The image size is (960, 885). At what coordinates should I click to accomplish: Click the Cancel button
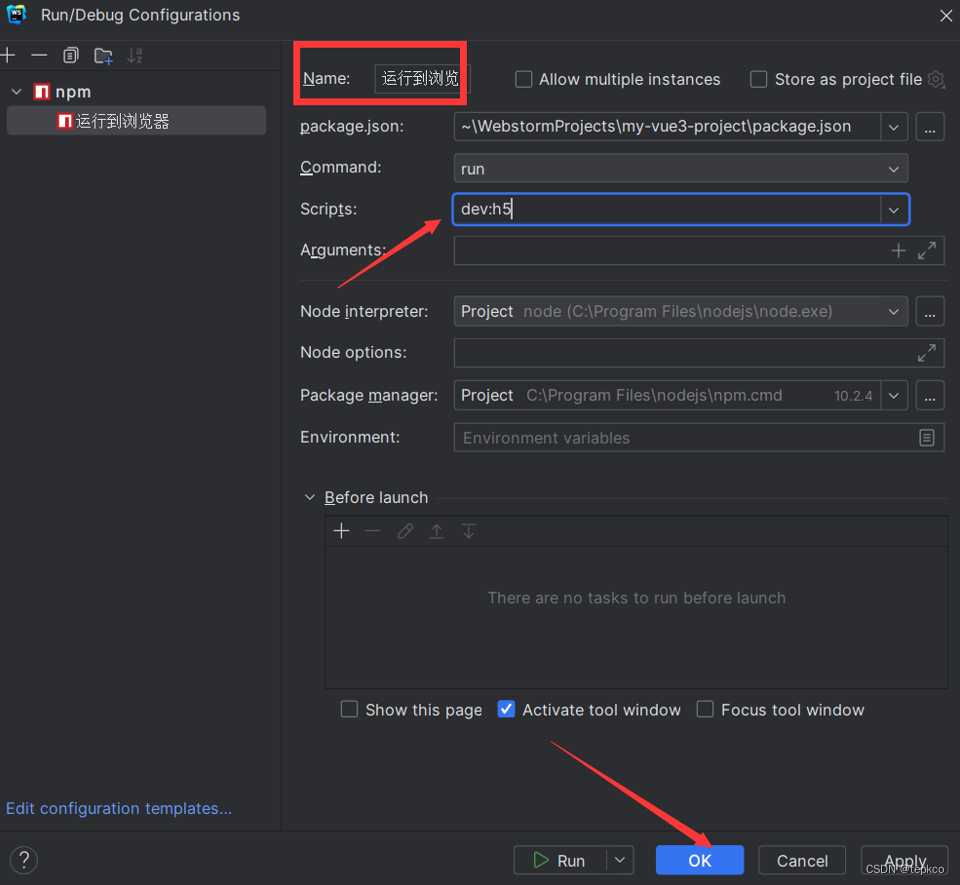(802, 861)
